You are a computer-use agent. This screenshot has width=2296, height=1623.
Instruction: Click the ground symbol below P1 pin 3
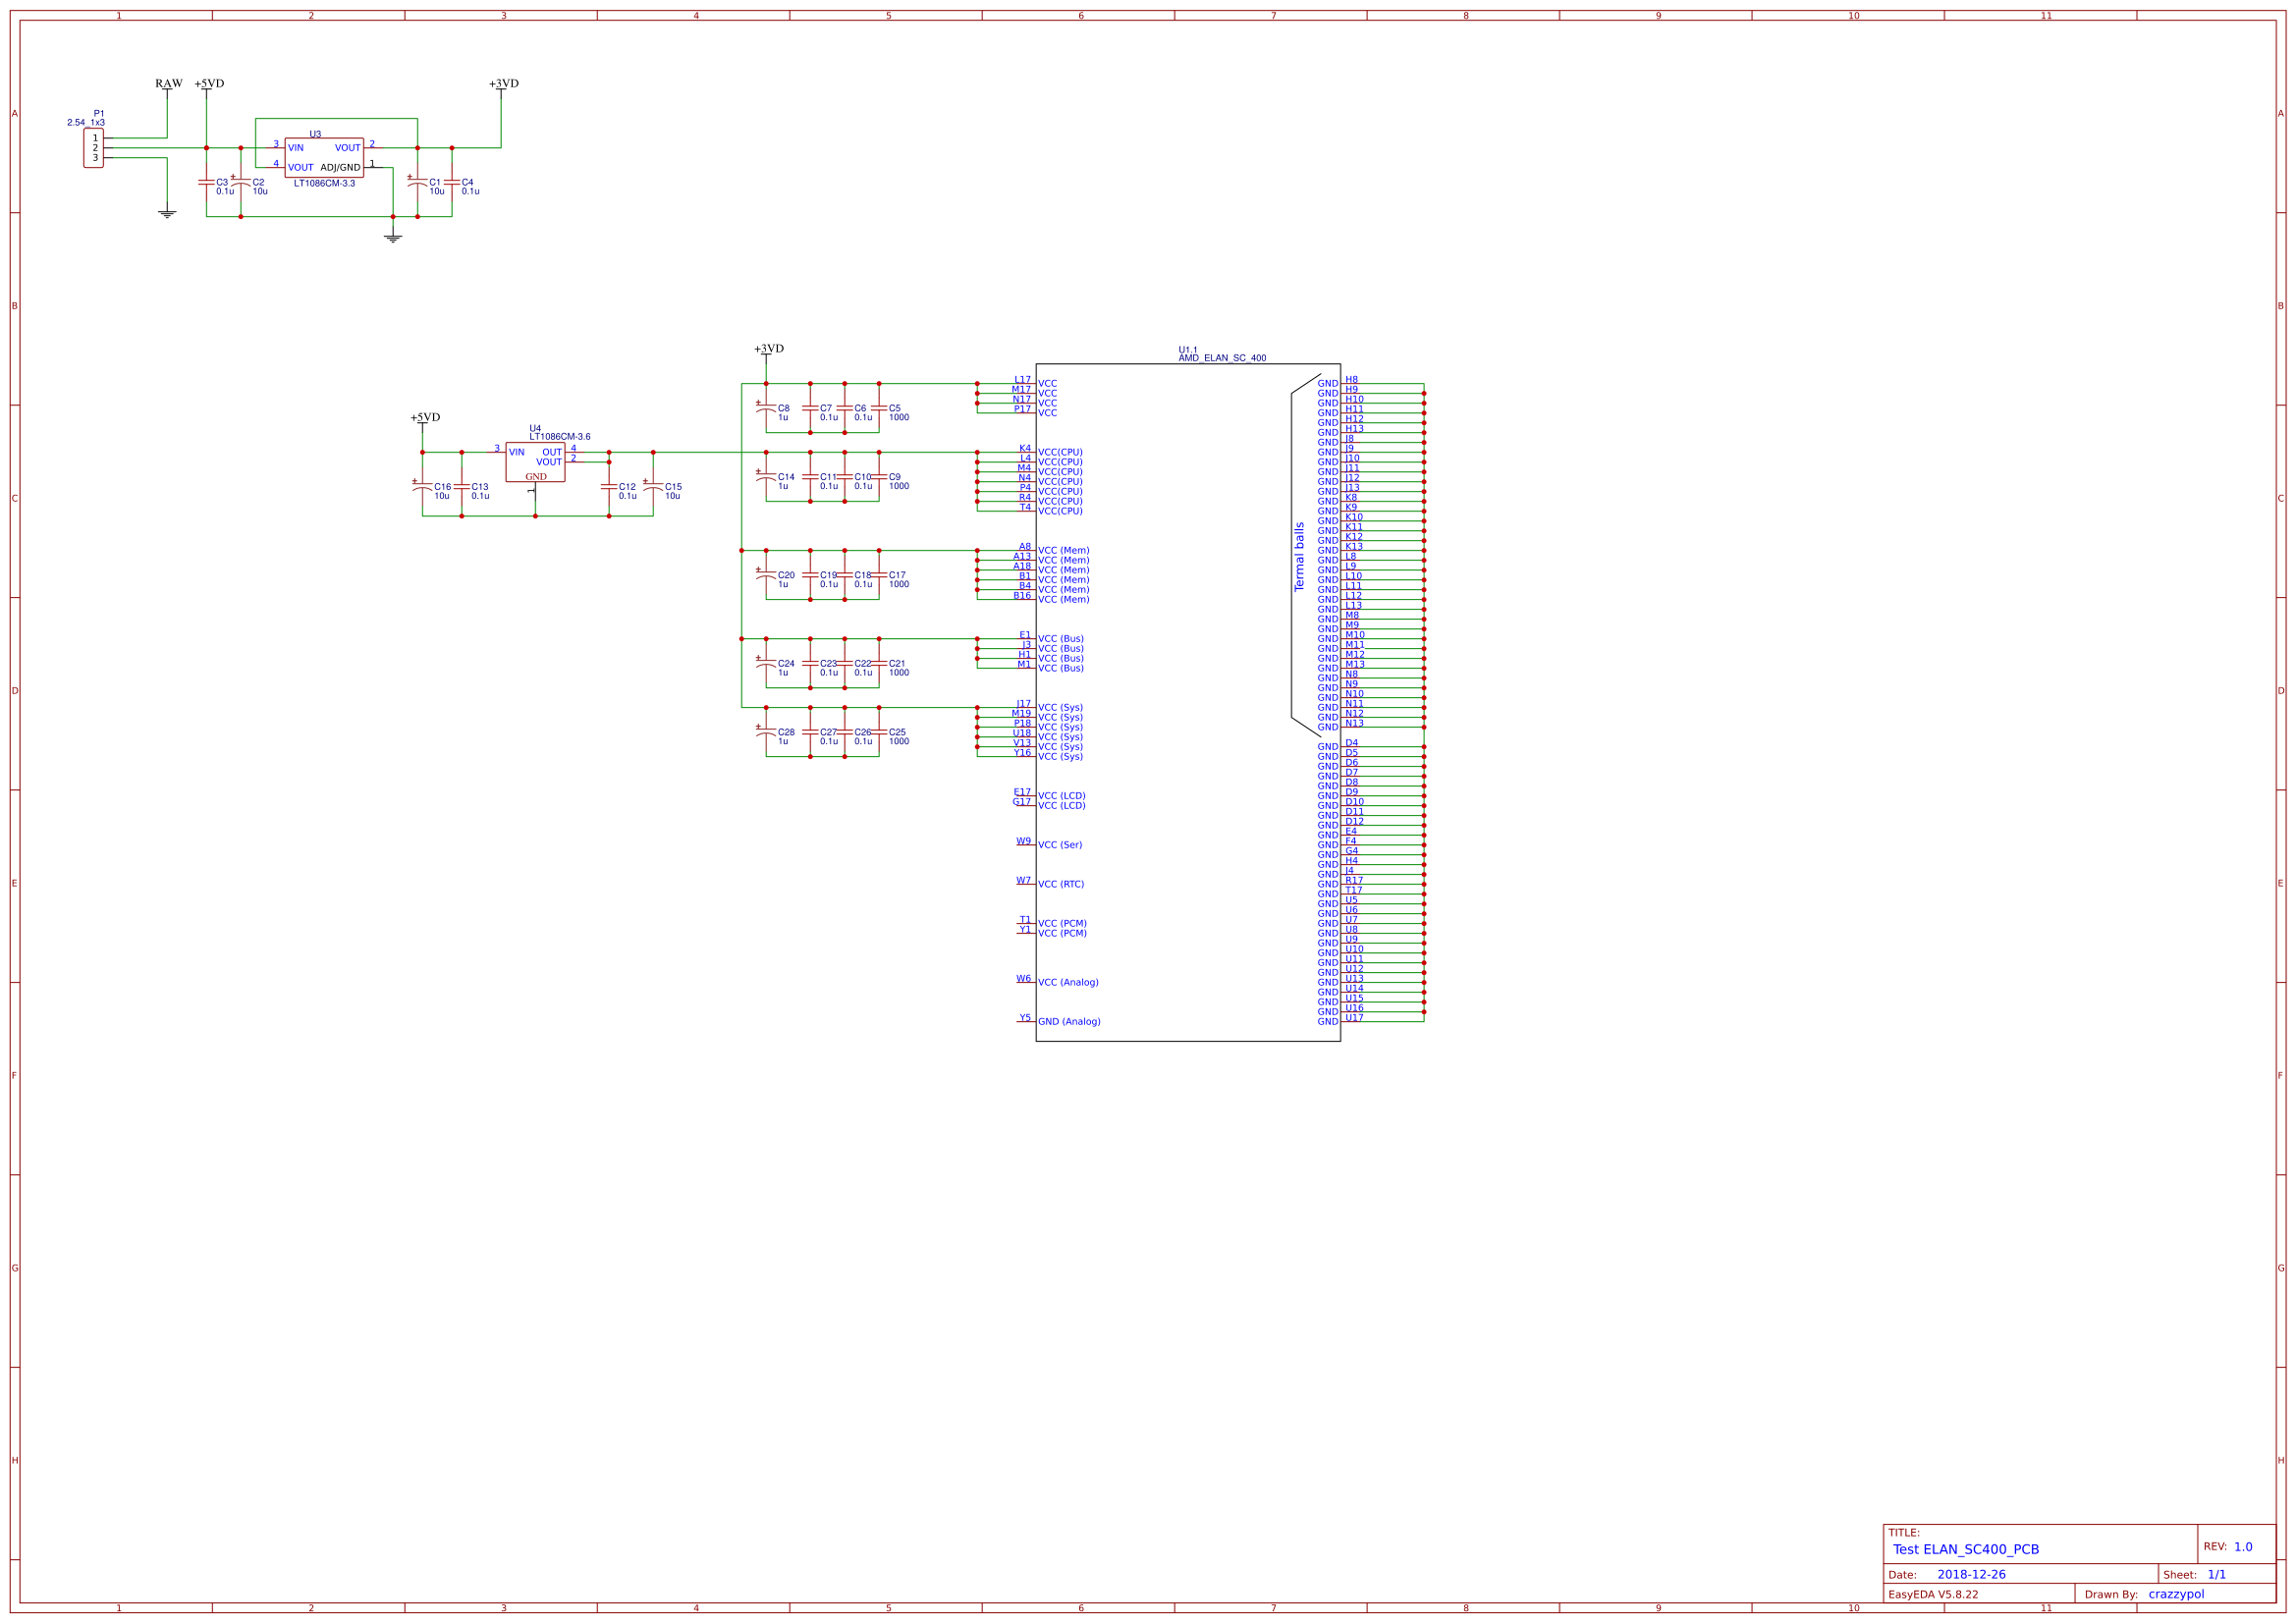click(167, 213)
